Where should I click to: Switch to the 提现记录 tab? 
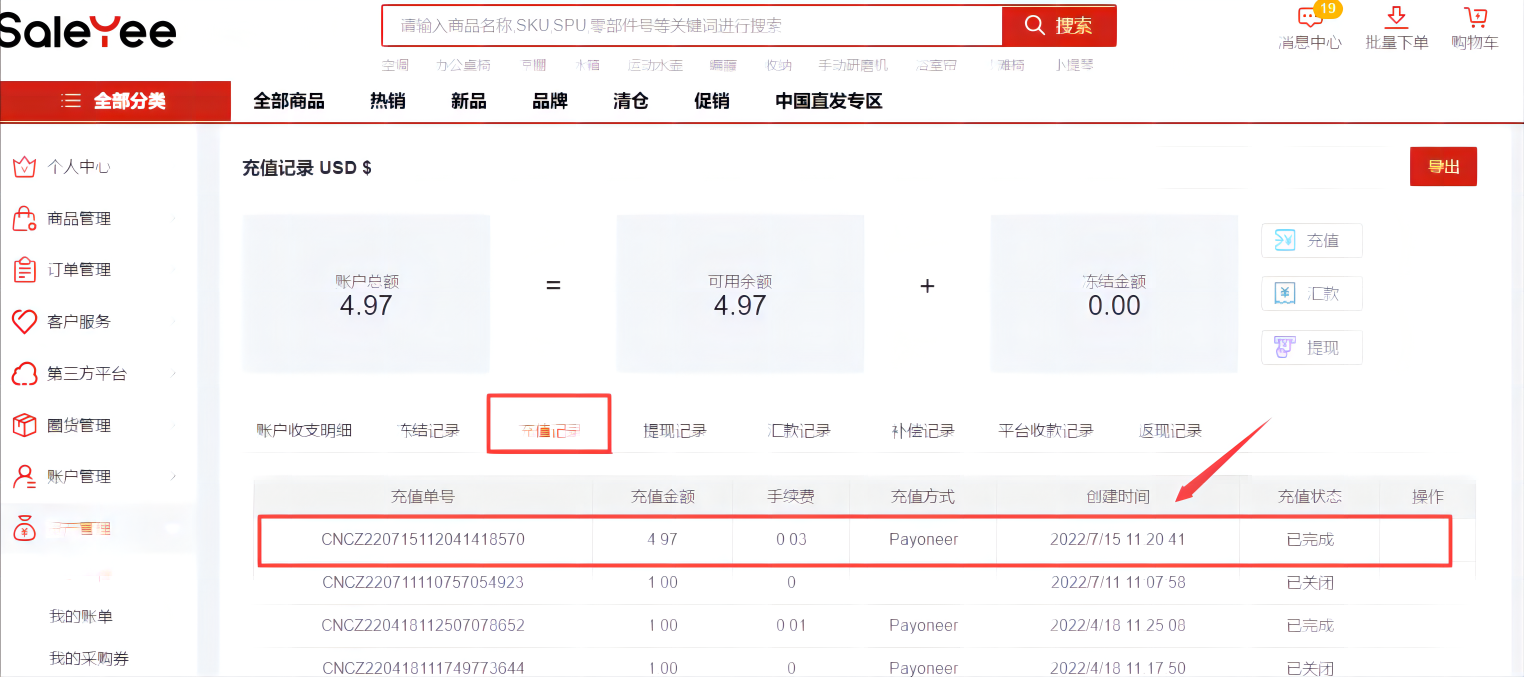point(675,431)
